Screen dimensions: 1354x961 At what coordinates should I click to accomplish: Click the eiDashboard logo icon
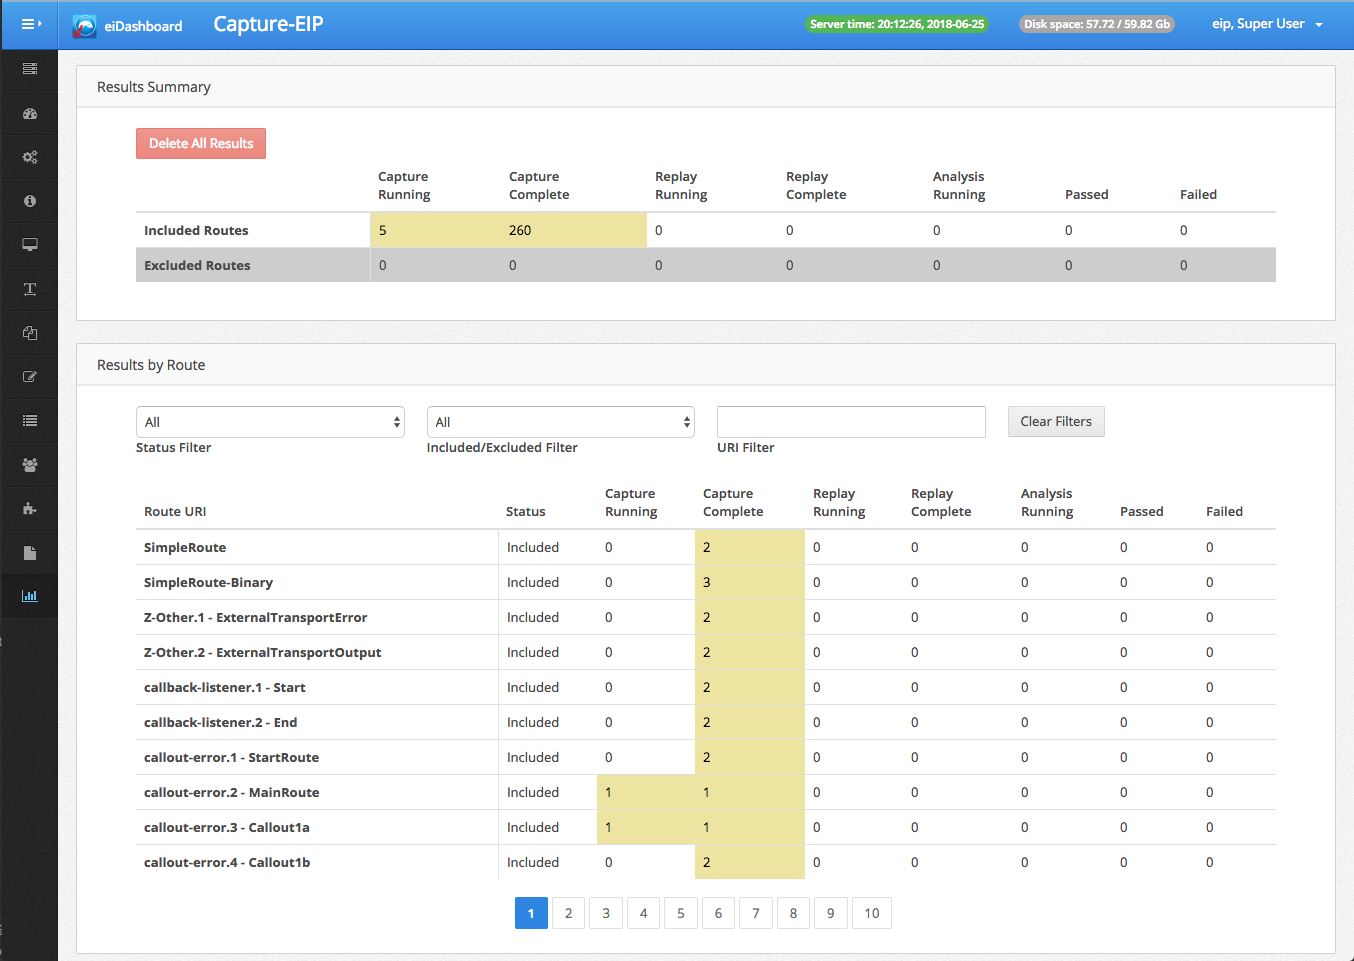pos(85,26)
